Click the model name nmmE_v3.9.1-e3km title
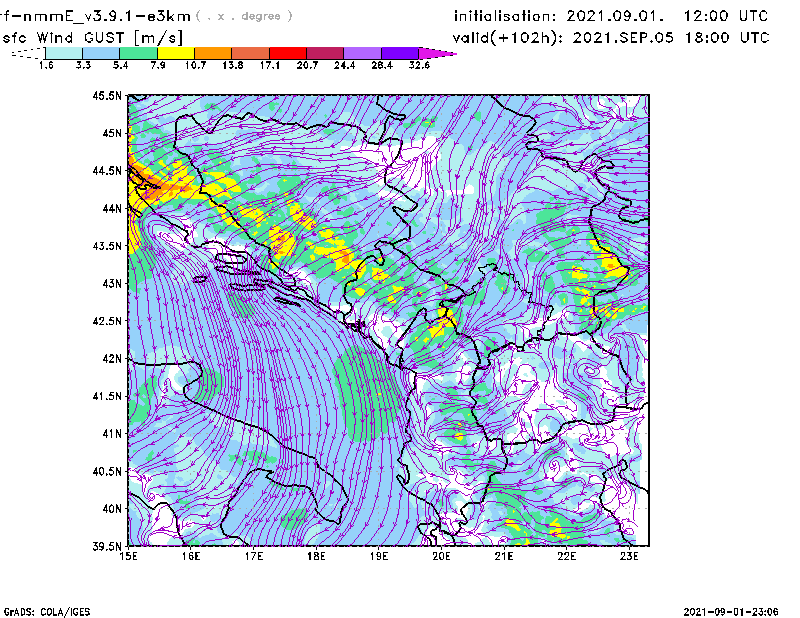 [95, 16]
